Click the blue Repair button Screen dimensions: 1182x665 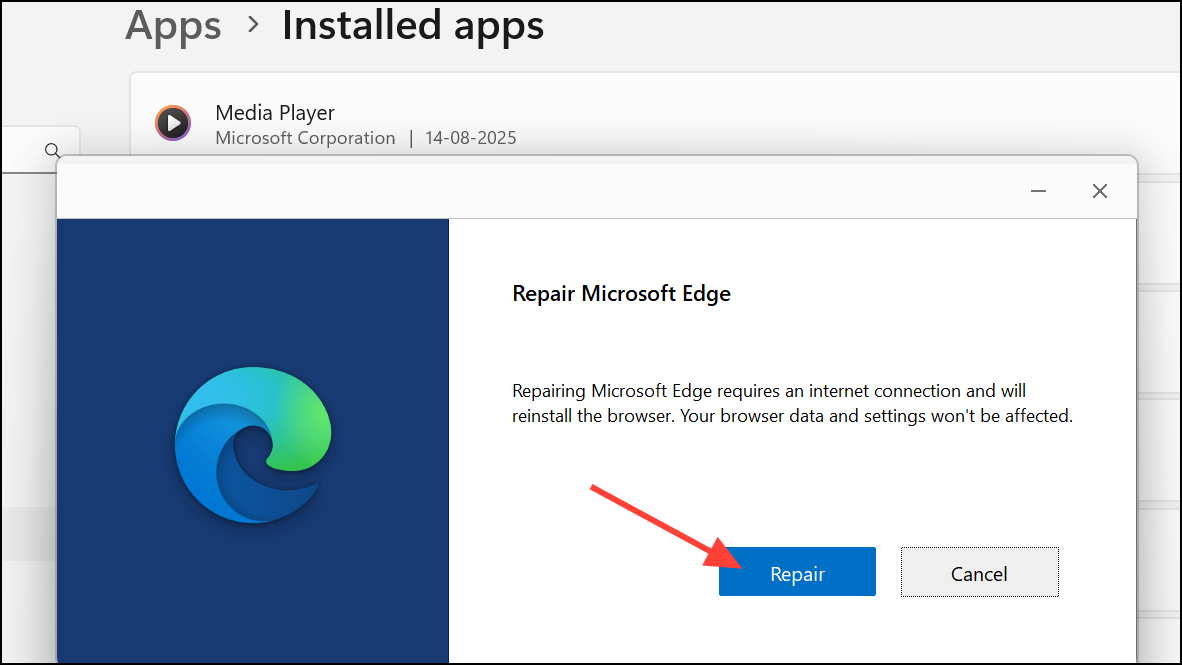(797, 572)
